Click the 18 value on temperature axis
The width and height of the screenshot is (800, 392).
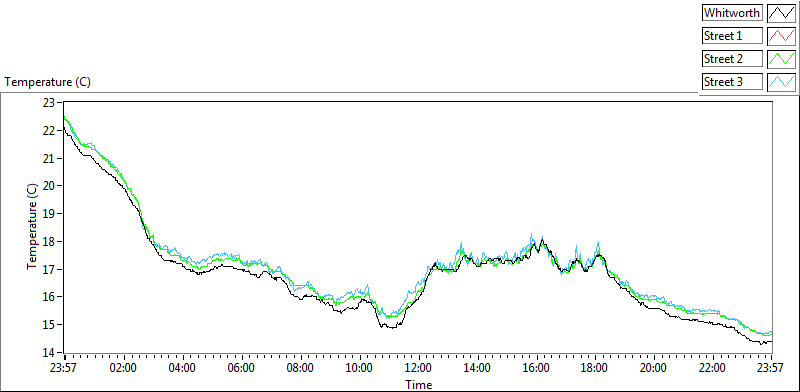[x=48, y=241]
